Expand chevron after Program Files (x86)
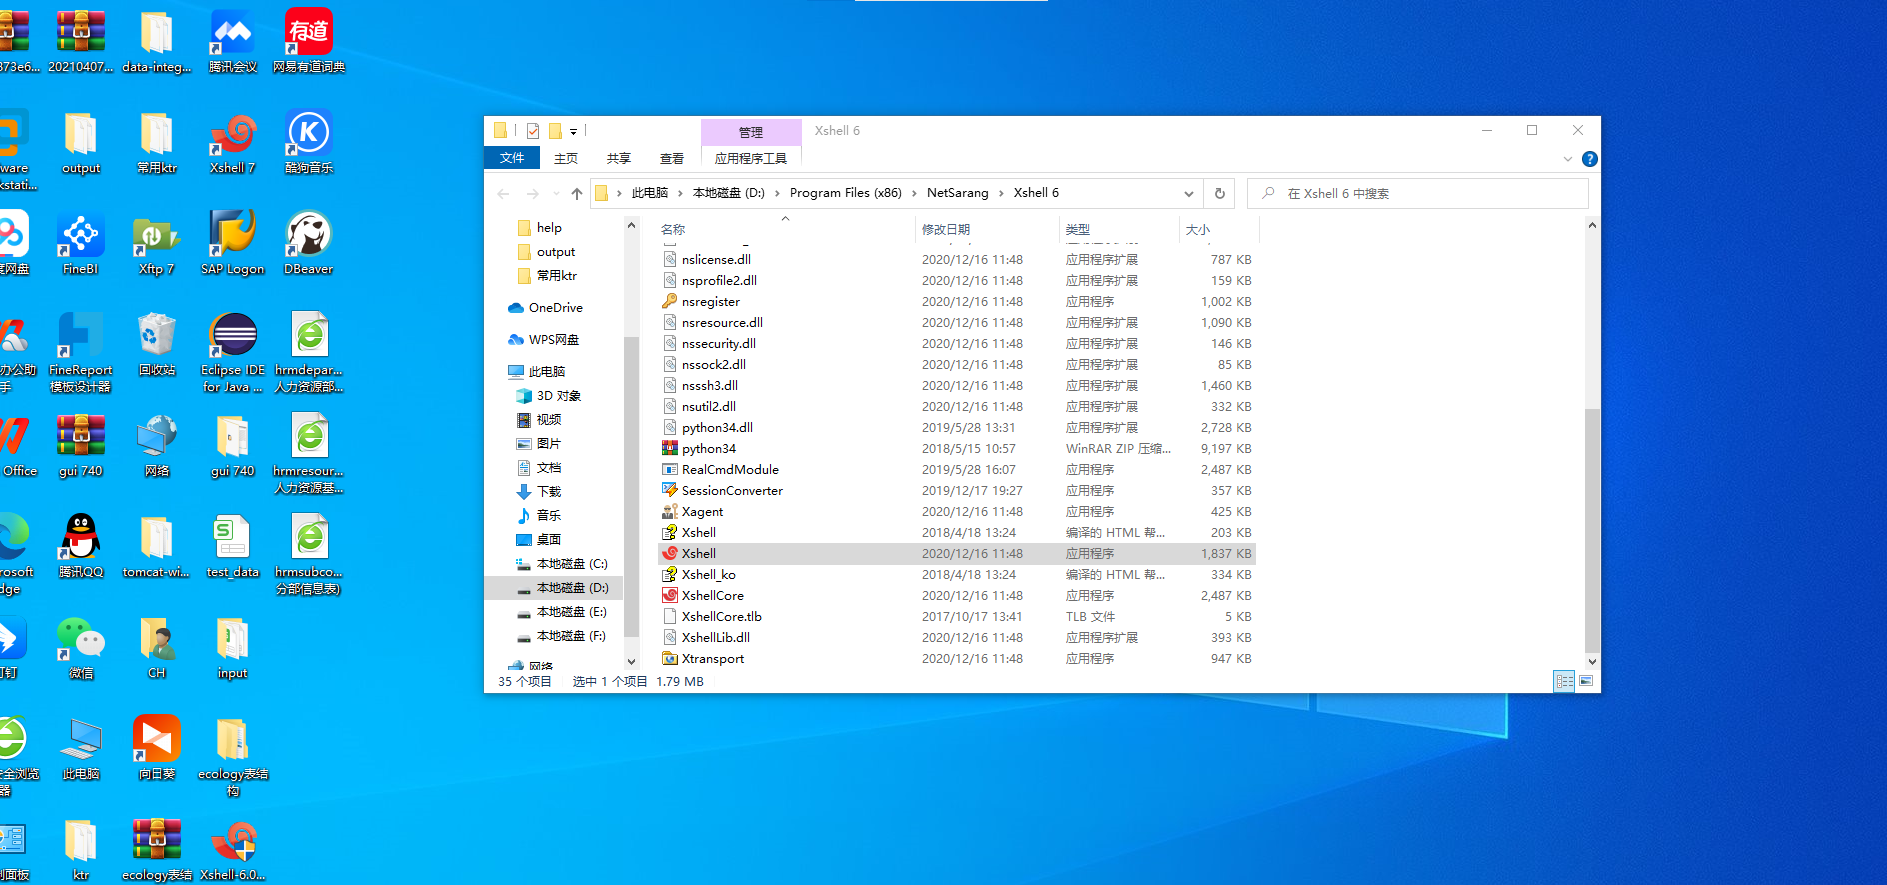The width and height of the screenshot is (1887, 885). click(915, 193)
